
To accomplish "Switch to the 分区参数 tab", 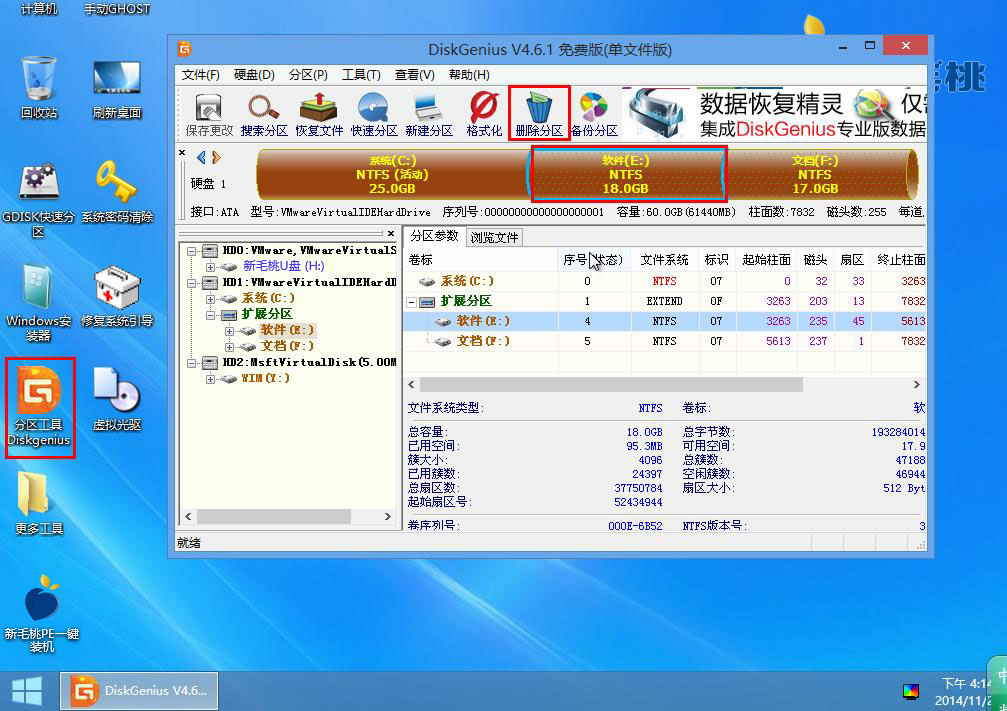I will coord(434,236).
